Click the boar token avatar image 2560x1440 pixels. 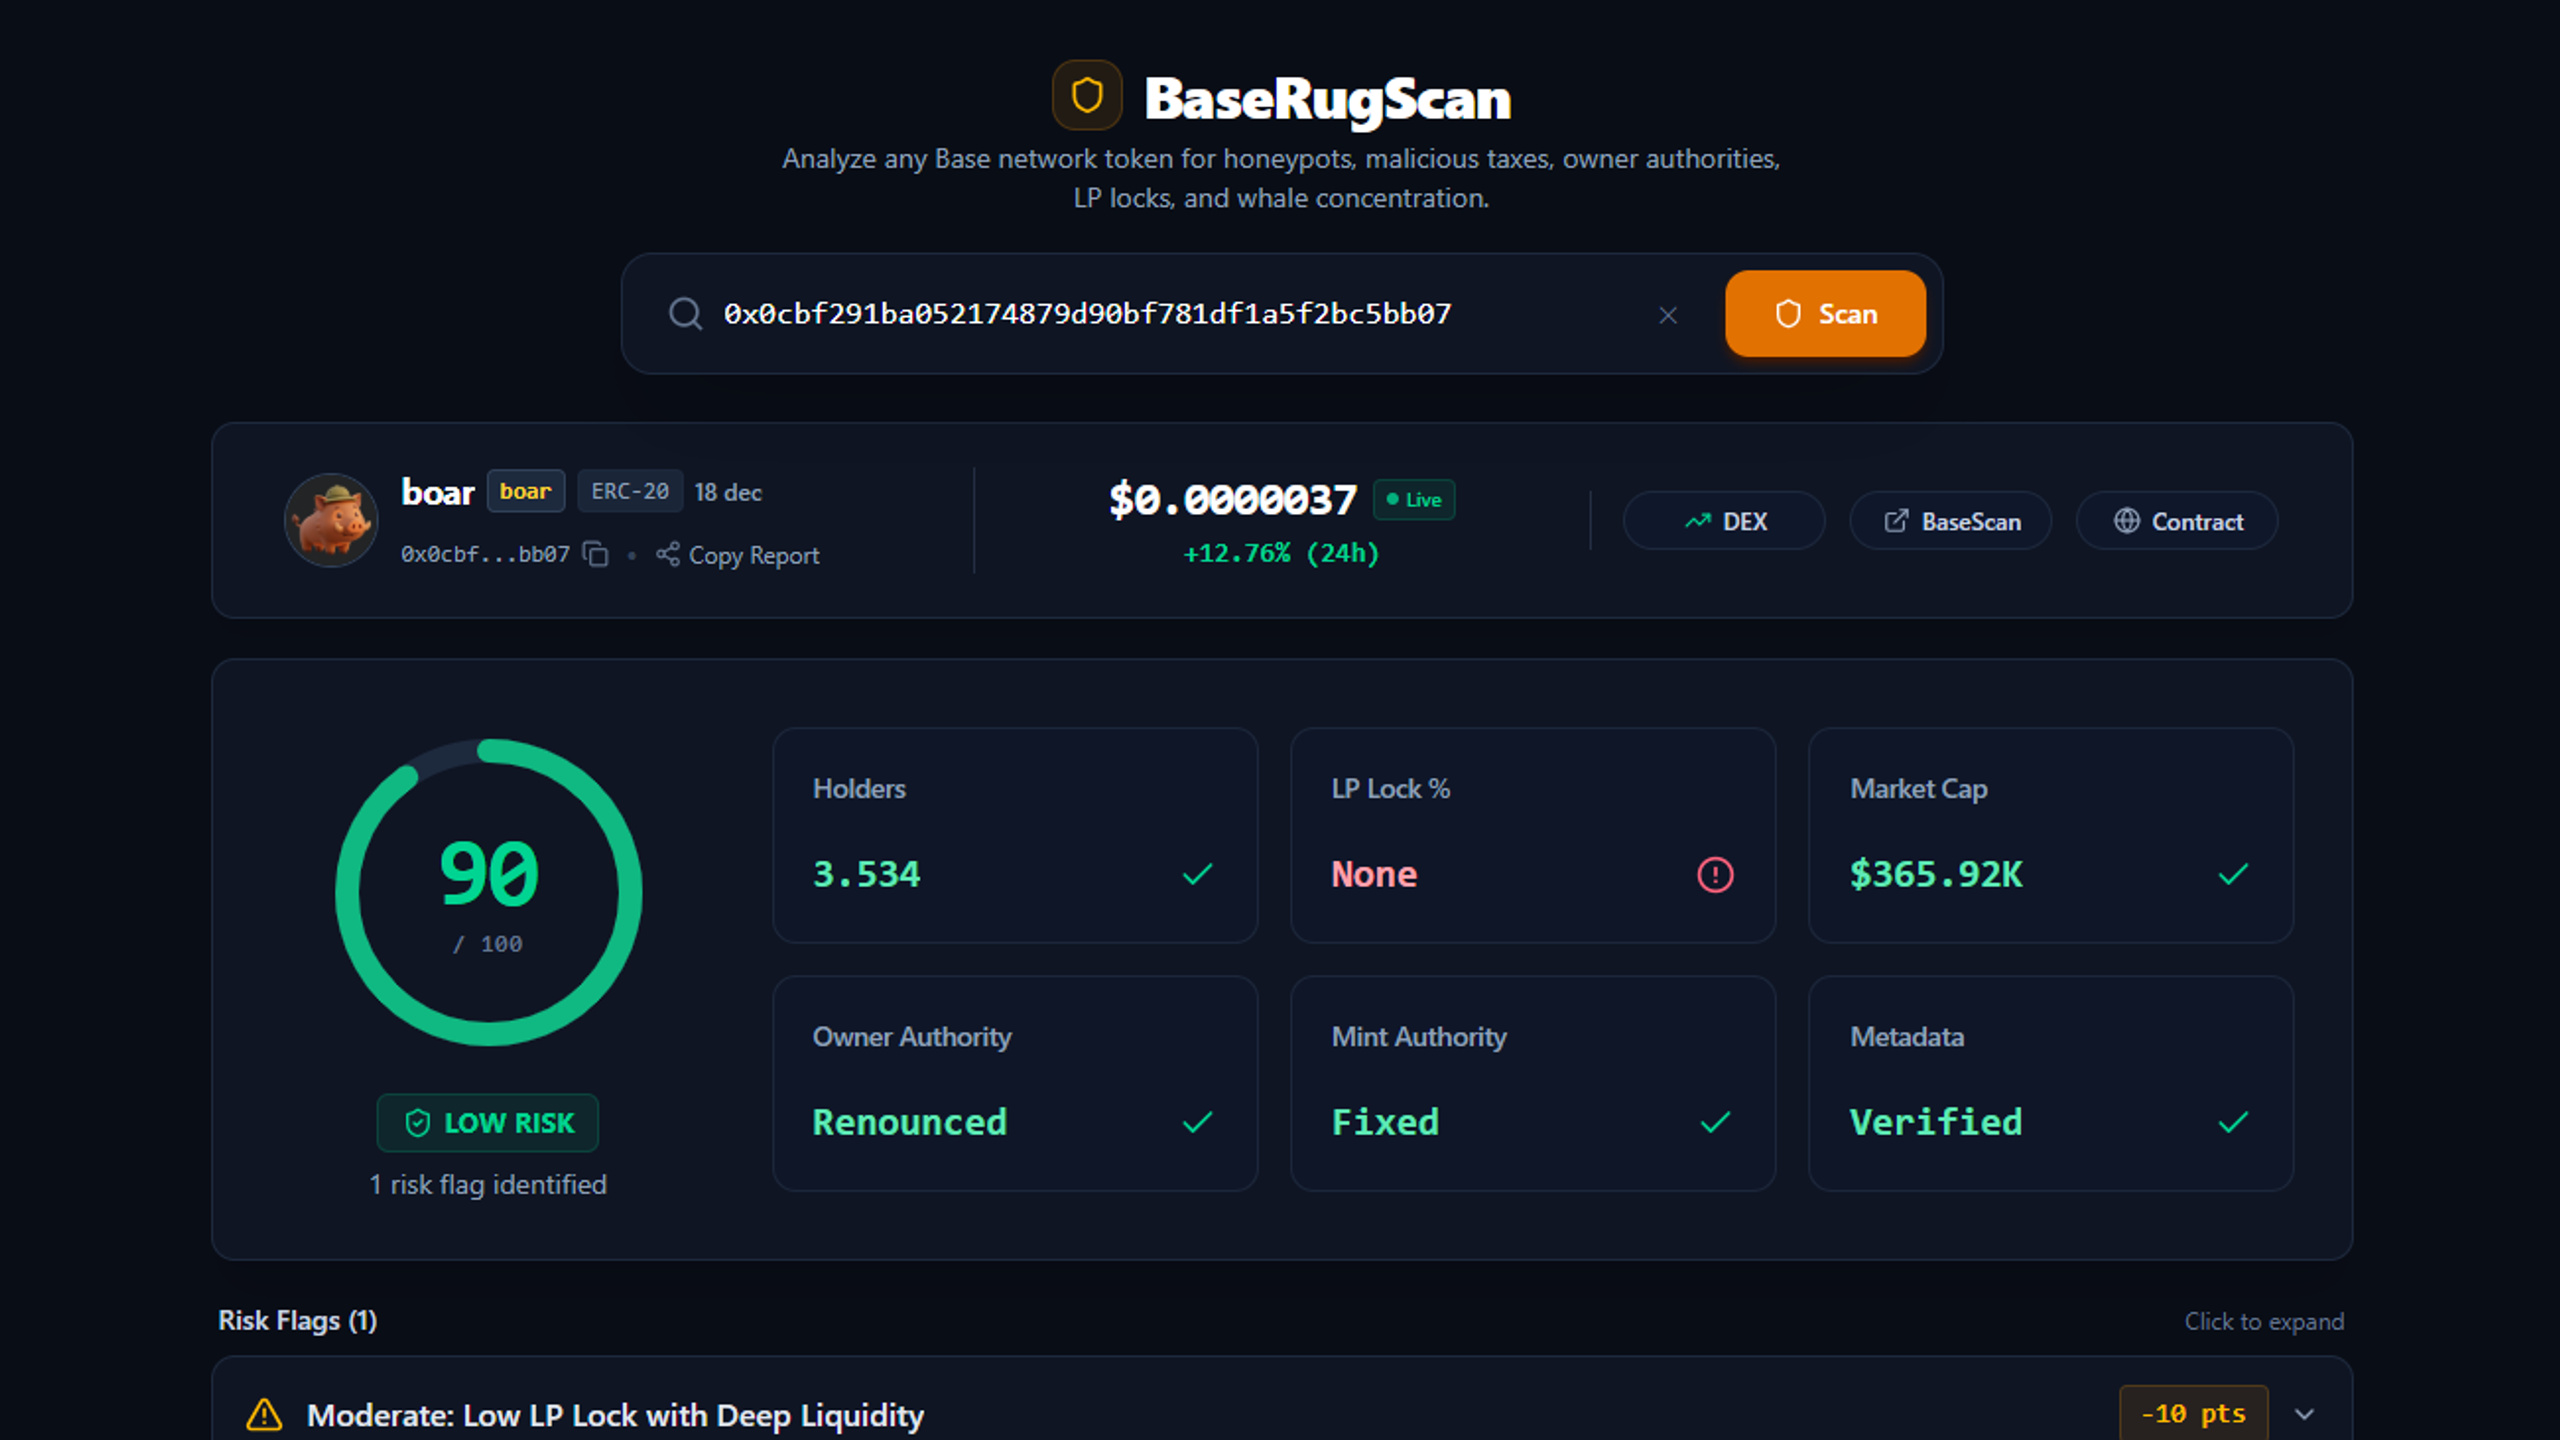tap(331, 520)
